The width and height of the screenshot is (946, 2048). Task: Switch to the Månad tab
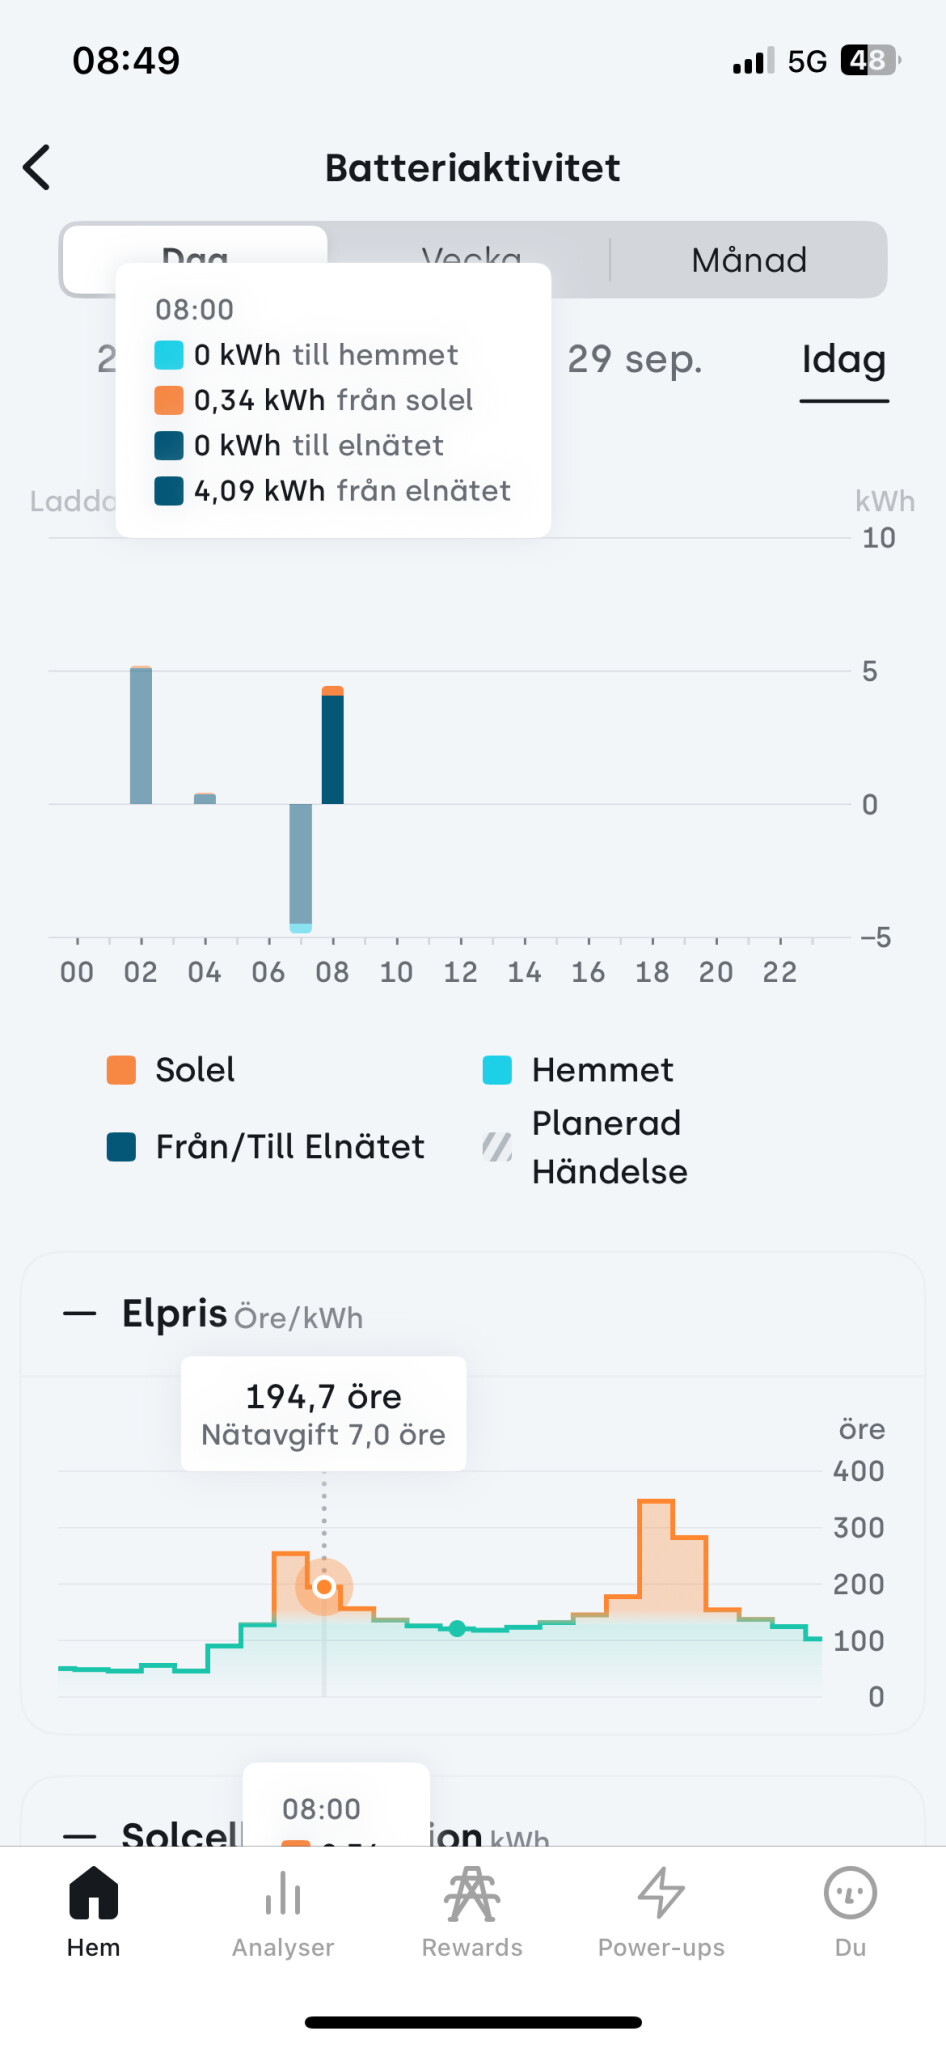[748, 260]
